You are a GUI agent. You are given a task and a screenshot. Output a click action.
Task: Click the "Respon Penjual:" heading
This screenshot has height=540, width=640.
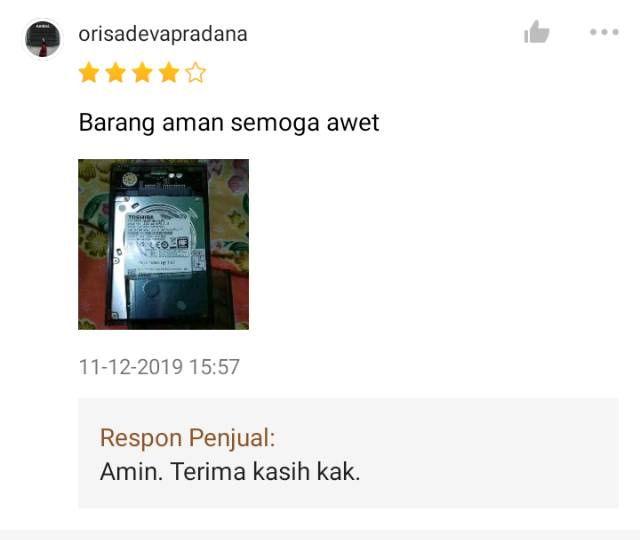coord(188,438)
